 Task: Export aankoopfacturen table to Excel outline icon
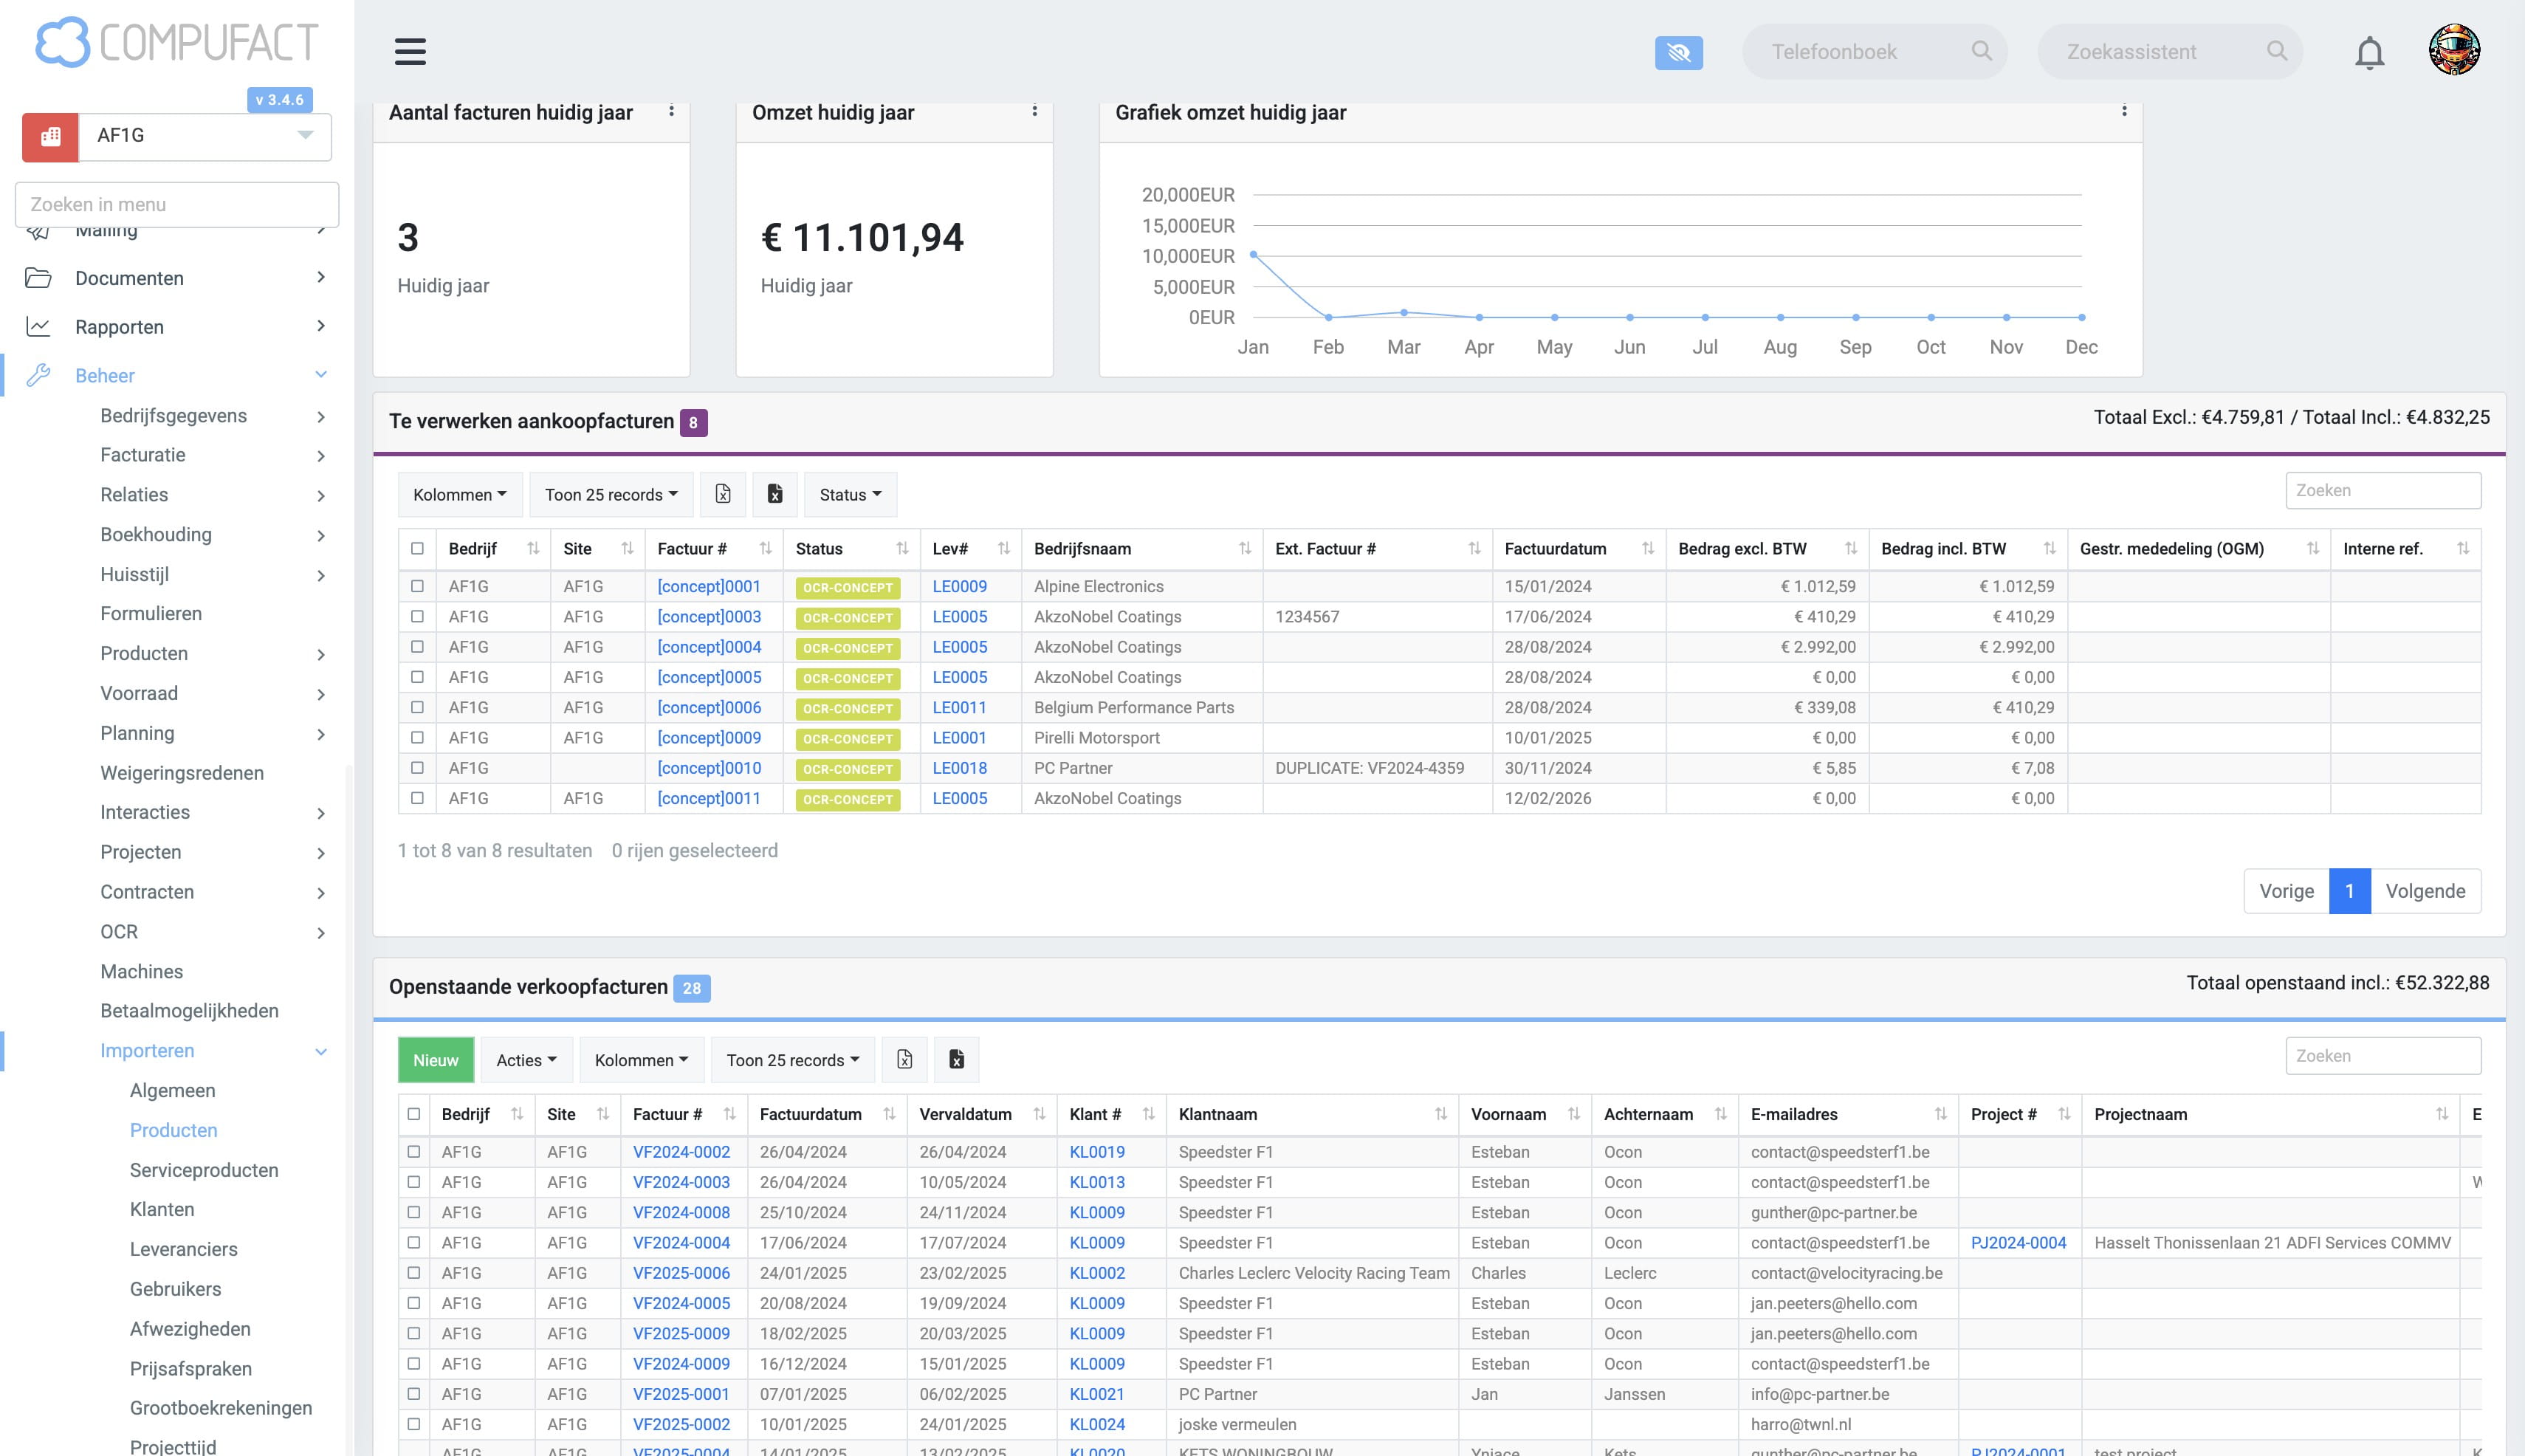(723, 494)
